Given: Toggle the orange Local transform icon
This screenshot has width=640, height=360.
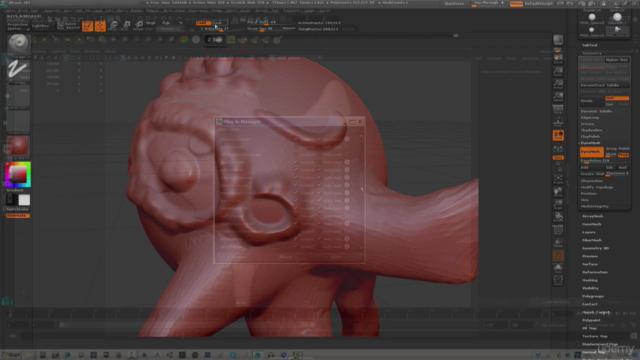Looking at the screenshot, I should (x=558, y=135).
